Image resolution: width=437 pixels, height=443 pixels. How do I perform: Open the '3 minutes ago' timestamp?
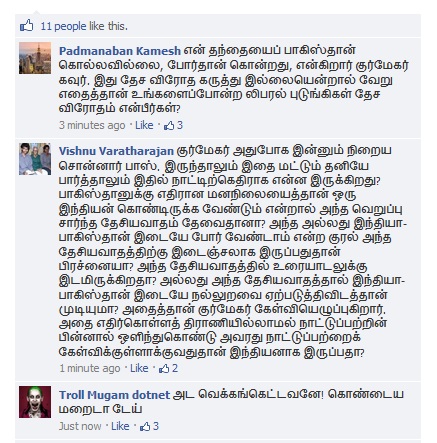tap(92, 125)
